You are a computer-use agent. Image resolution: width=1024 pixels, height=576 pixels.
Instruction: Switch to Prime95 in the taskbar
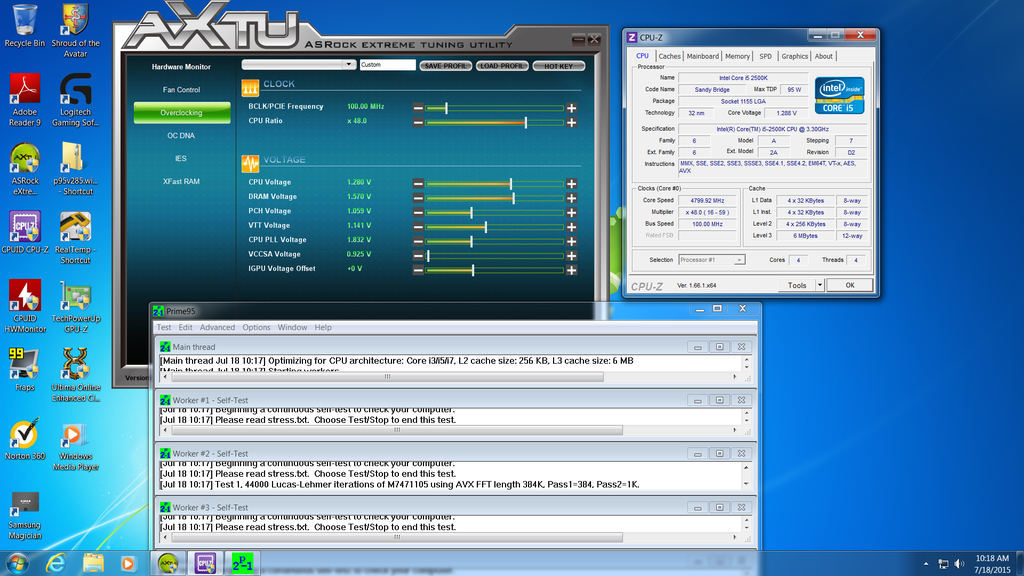pos(242,563)
